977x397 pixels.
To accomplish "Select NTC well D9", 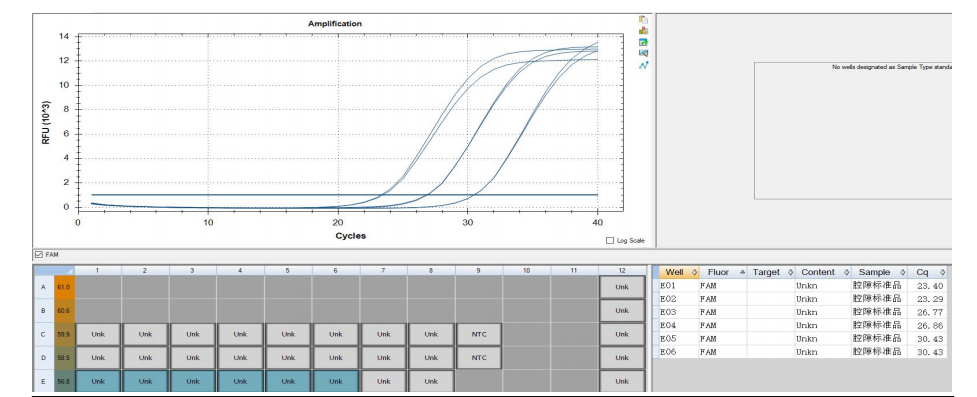I will [x=479, y=358].
